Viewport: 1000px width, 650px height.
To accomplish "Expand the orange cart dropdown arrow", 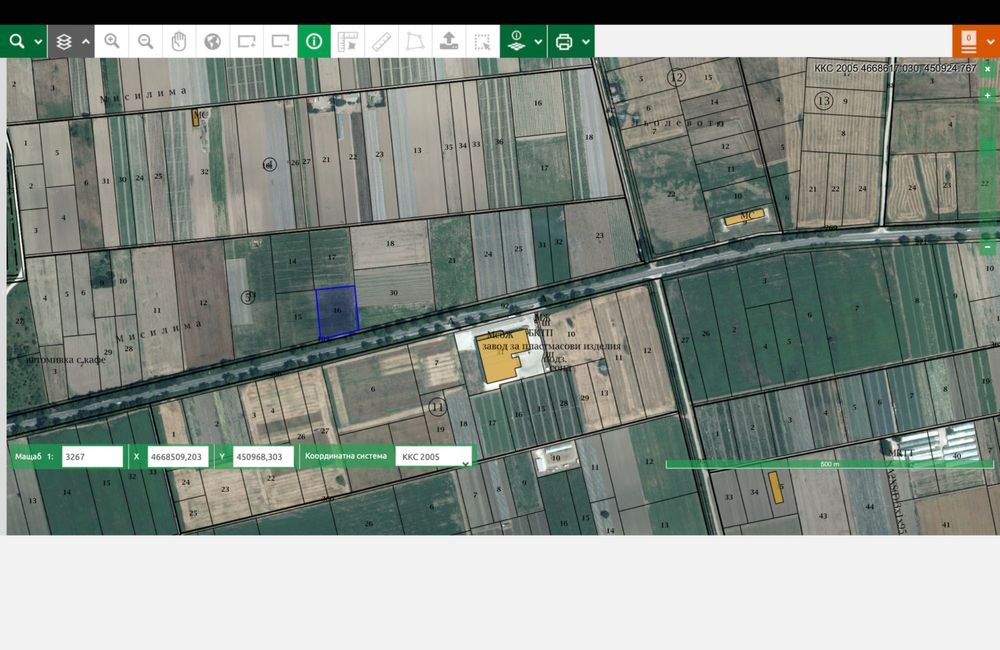I will click(x=990, y=41).
